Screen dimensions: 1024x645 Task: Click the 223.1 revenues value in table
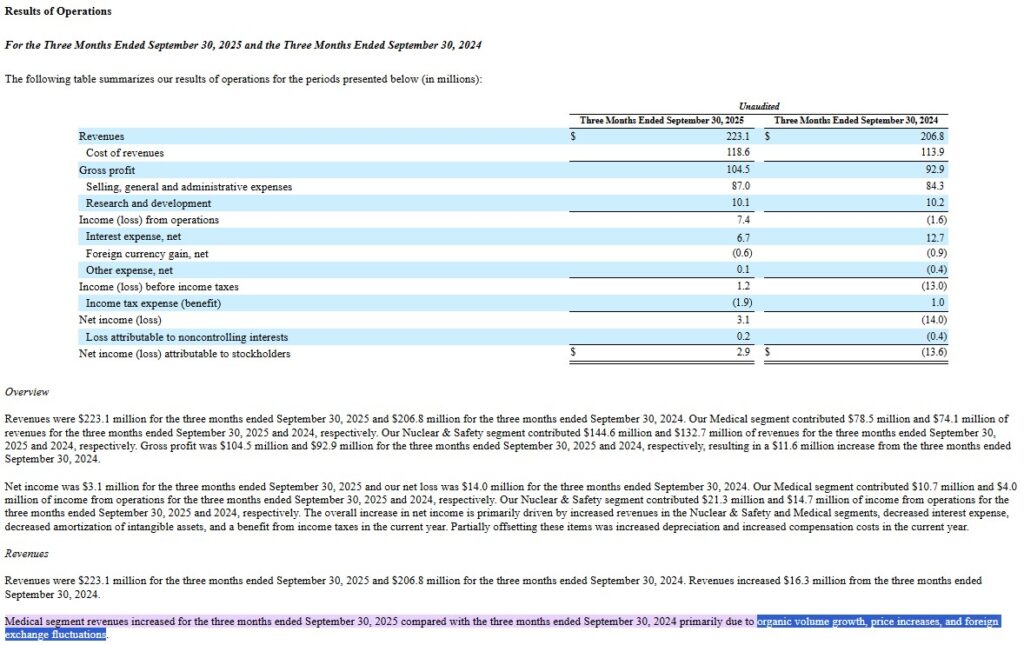(736, 136)
